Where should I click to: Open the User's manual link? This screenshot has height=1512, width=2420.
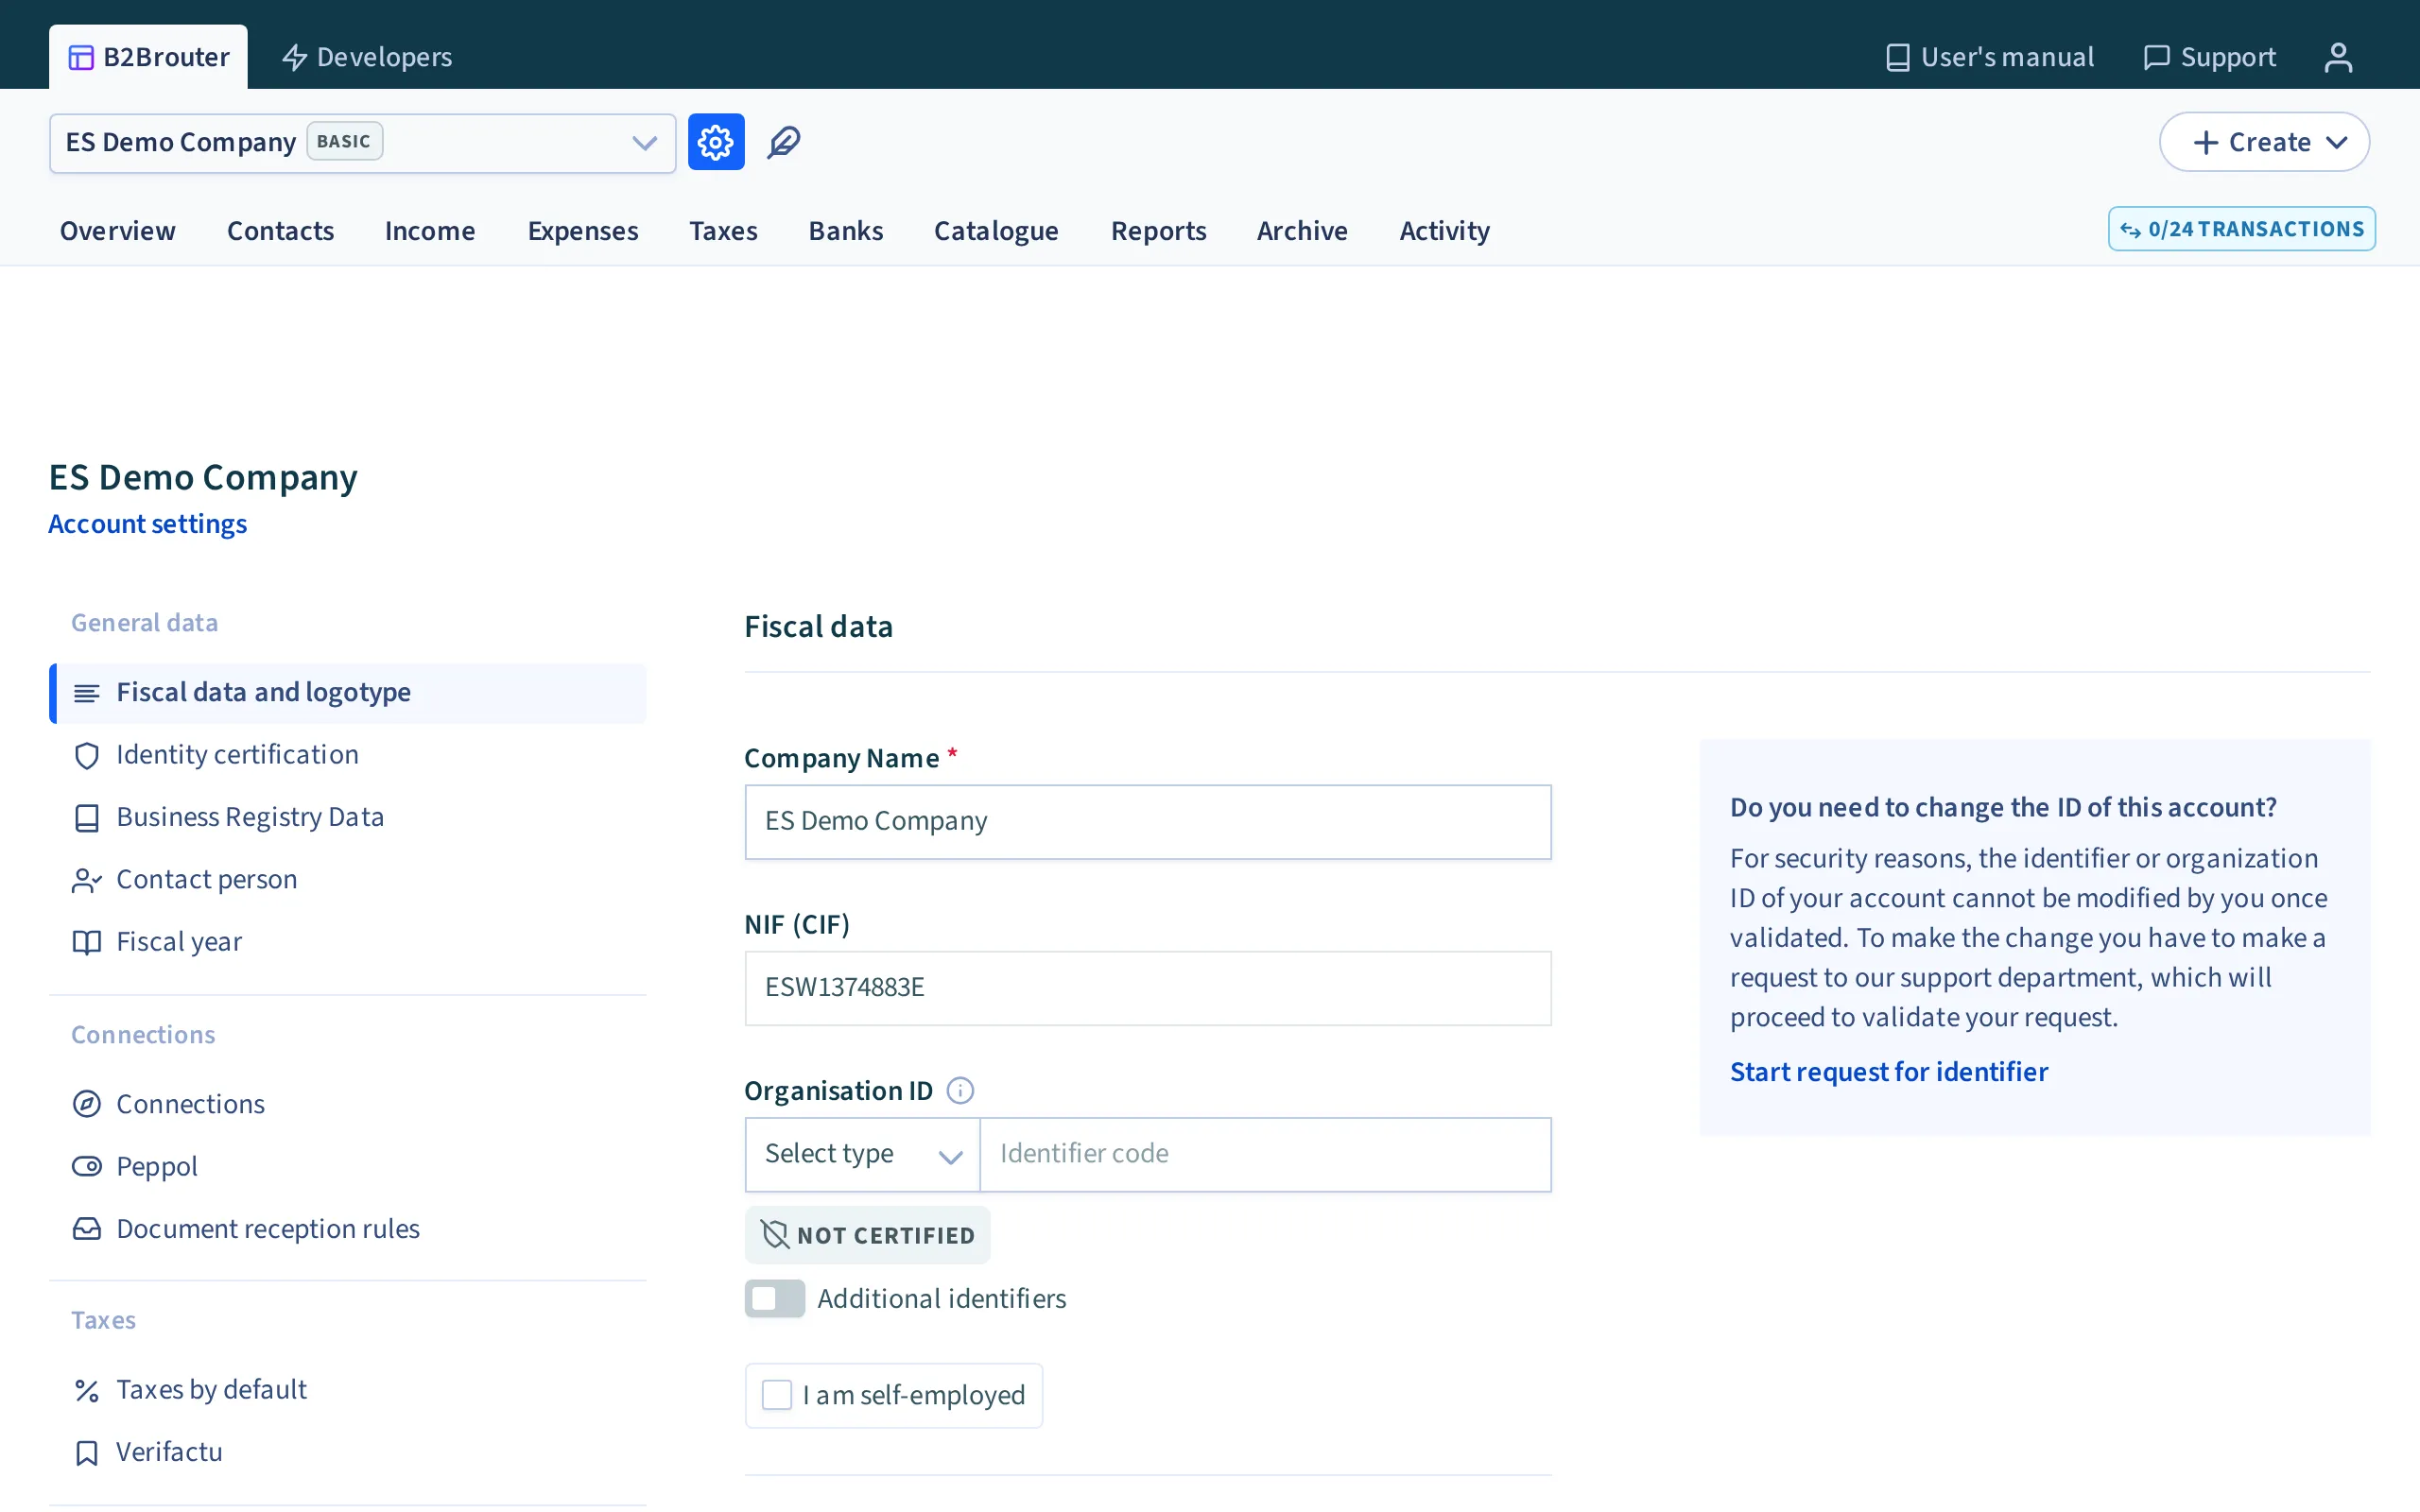pos(1989,57)
